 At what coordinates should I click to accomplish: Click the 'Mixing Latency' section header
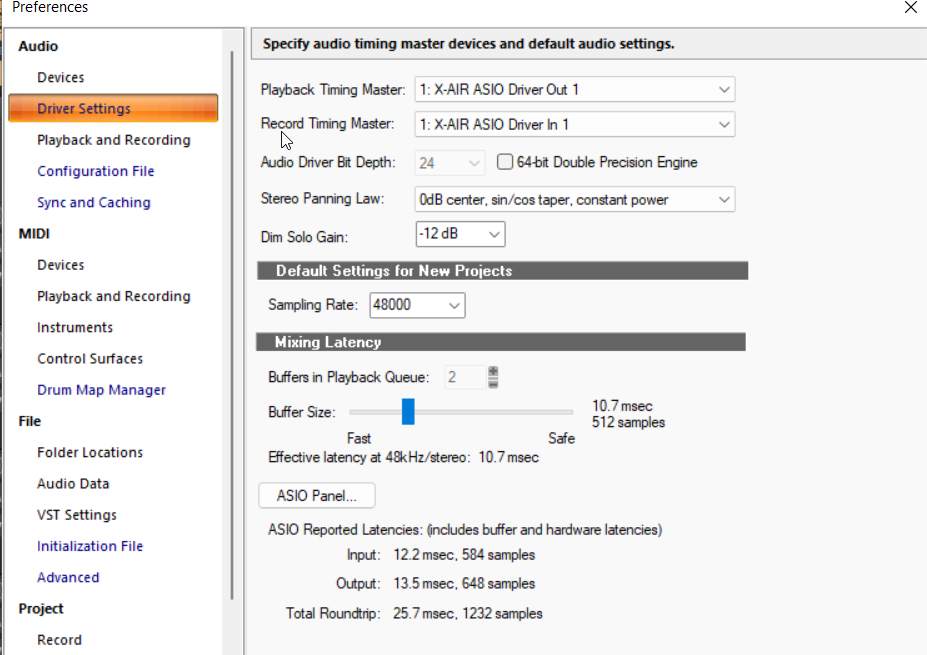tap(501, 342)
